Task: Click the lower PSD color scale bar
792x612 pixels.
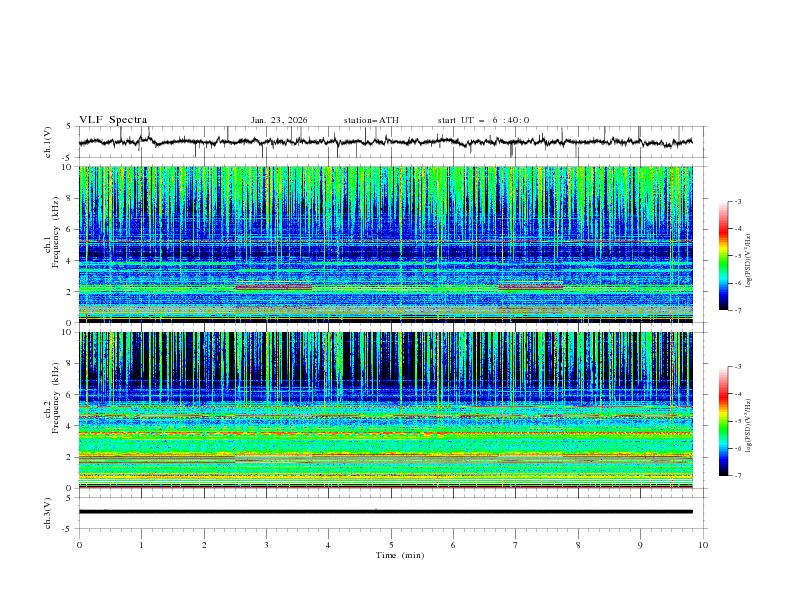Action: coord(723,421)
